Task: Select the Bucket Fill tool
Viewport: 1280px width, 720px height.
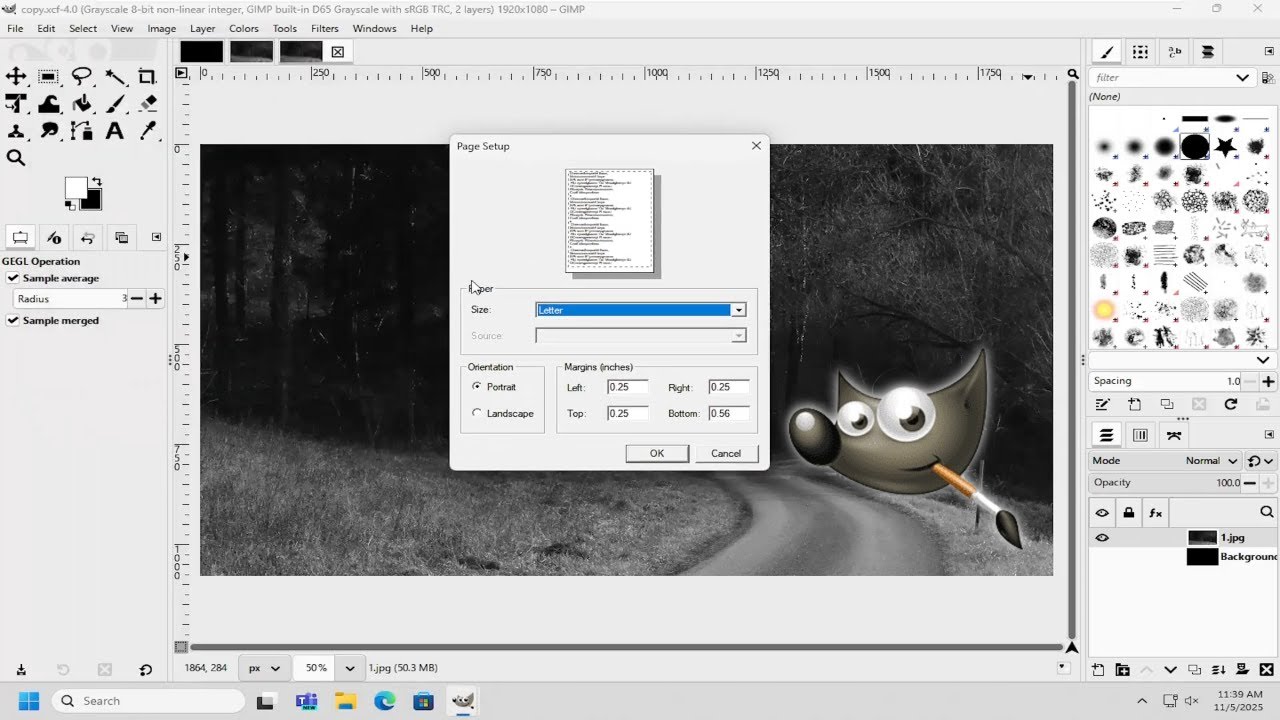Action: pyautogui.click(x=82, y=103)
